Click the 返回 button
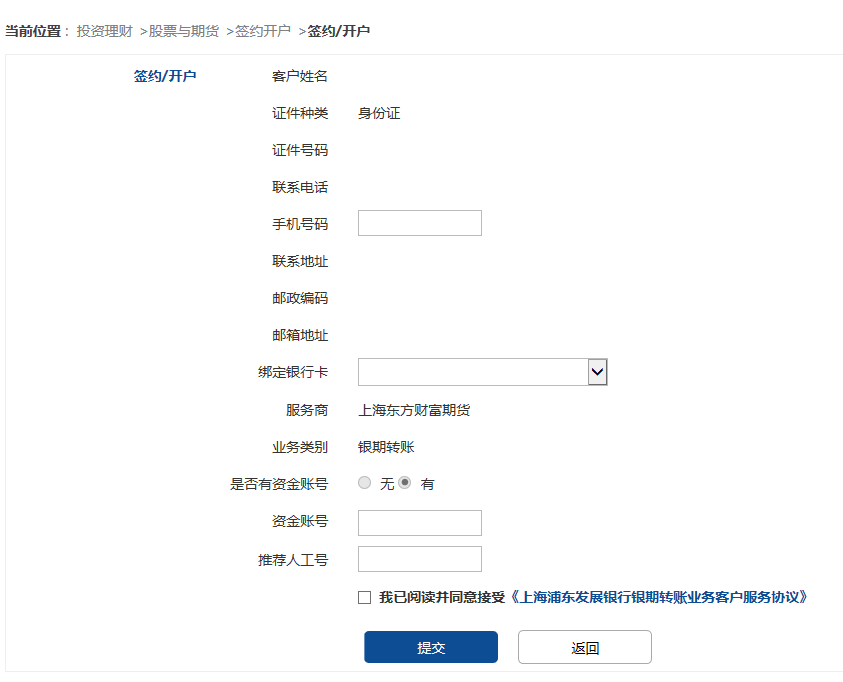The image size is (843, 682). click(x=585, y=647)
